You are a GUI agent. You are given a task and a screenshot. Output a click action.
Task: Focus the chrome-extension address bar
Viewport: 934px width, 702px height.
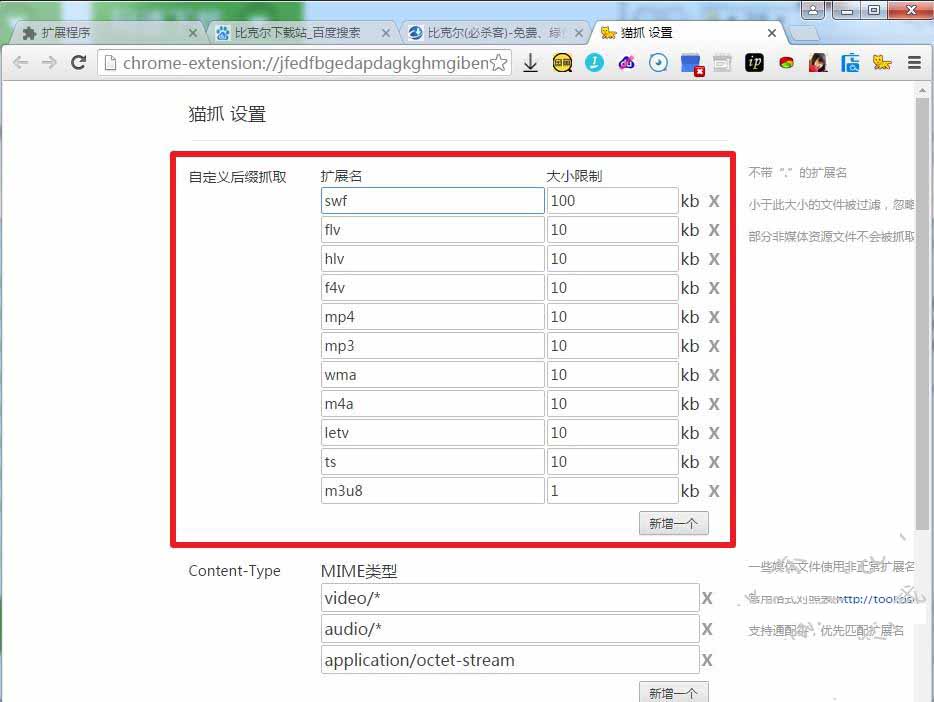click(x=304, y=63)
